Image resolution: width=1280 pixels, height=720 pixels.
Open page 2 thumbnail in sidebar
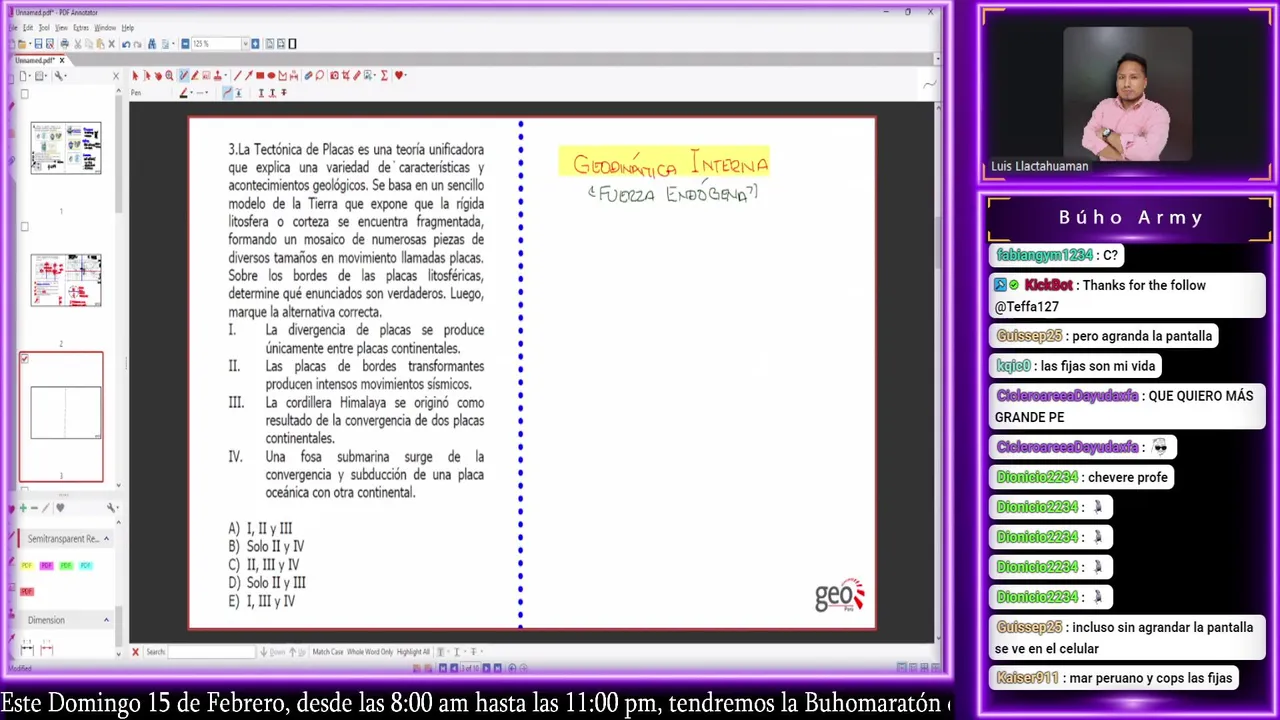click(66, 280)
